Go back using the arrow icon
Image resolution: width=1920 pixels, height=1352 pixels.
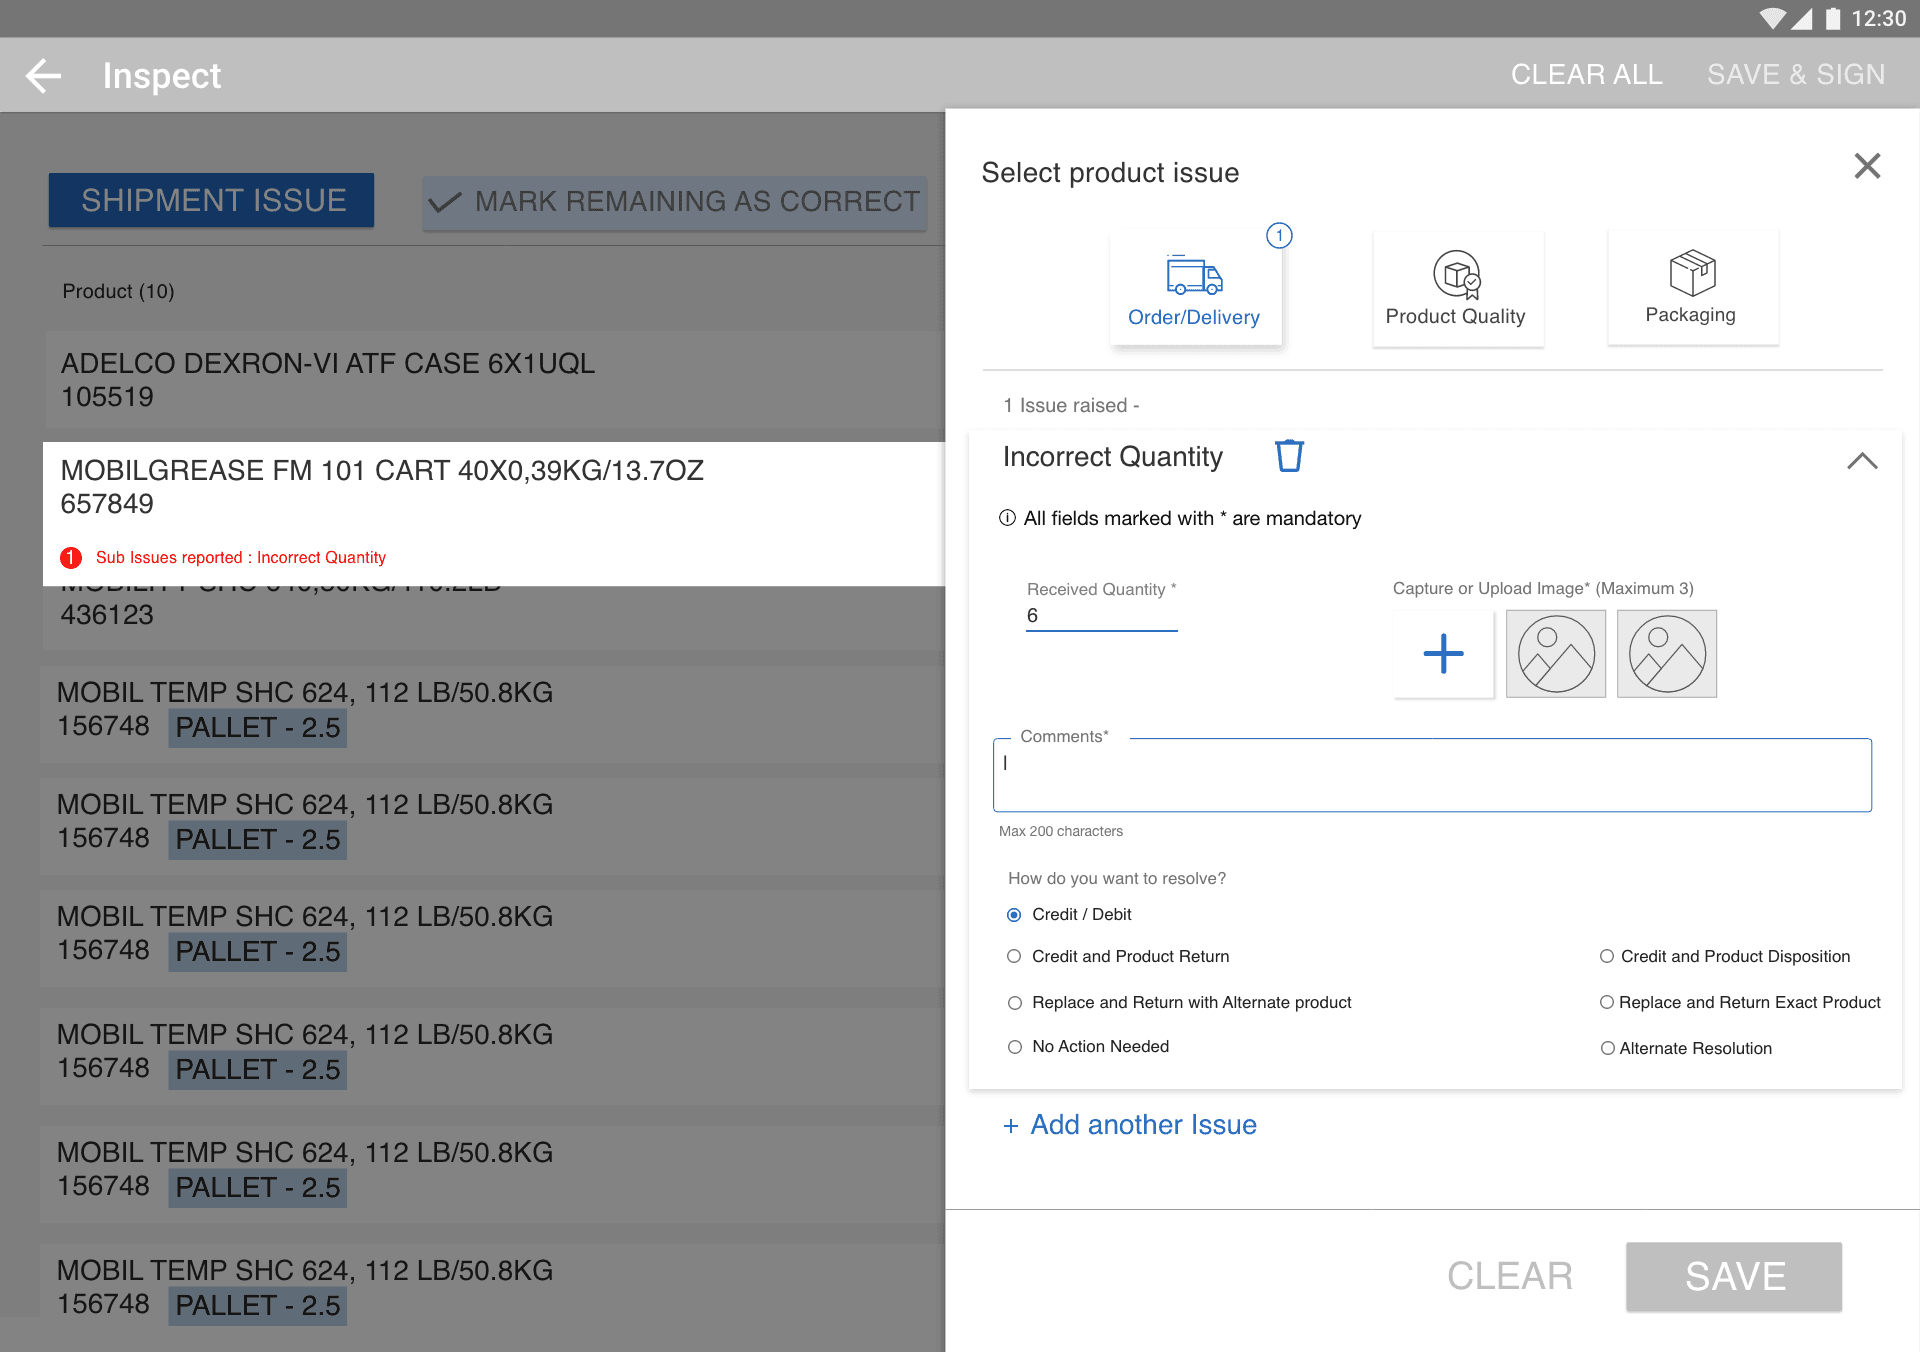(x=43, y=76)
